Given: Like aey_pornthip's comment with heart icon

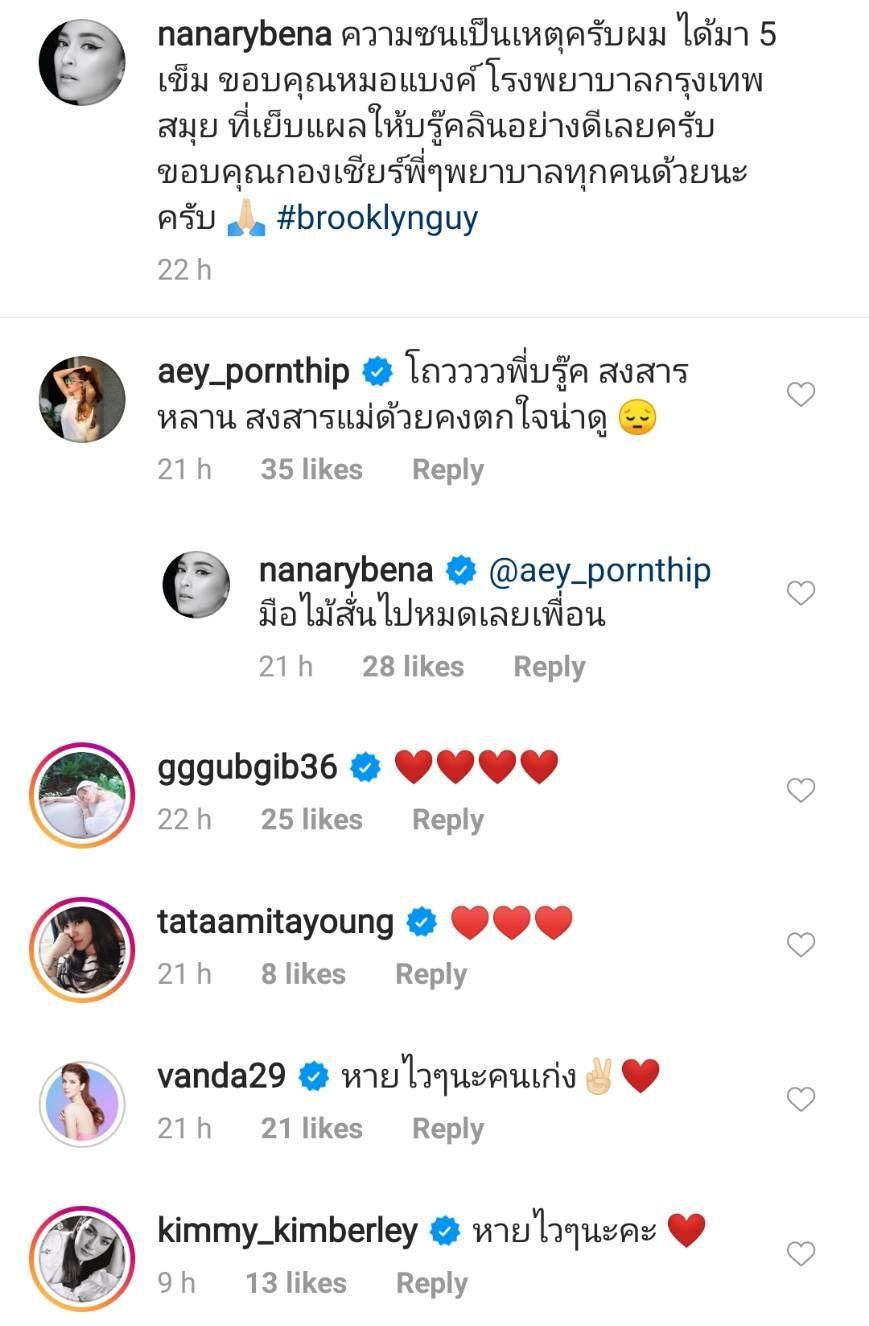Looking at the screenshot, I should (801, 395).
